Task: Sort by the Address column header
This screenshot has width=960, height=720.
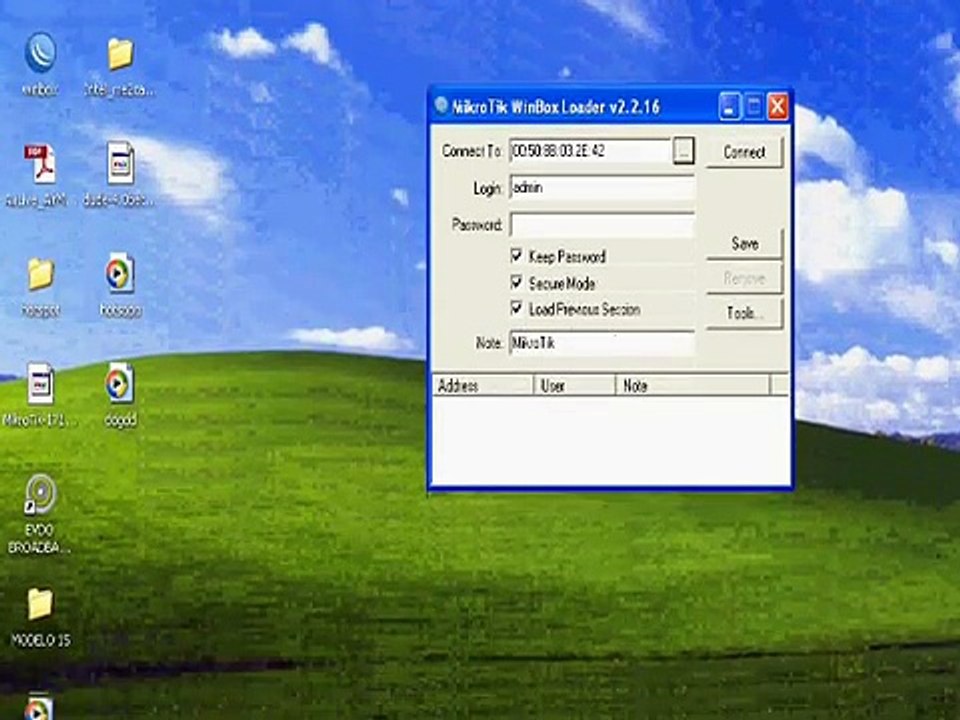Action: point(482,386)
